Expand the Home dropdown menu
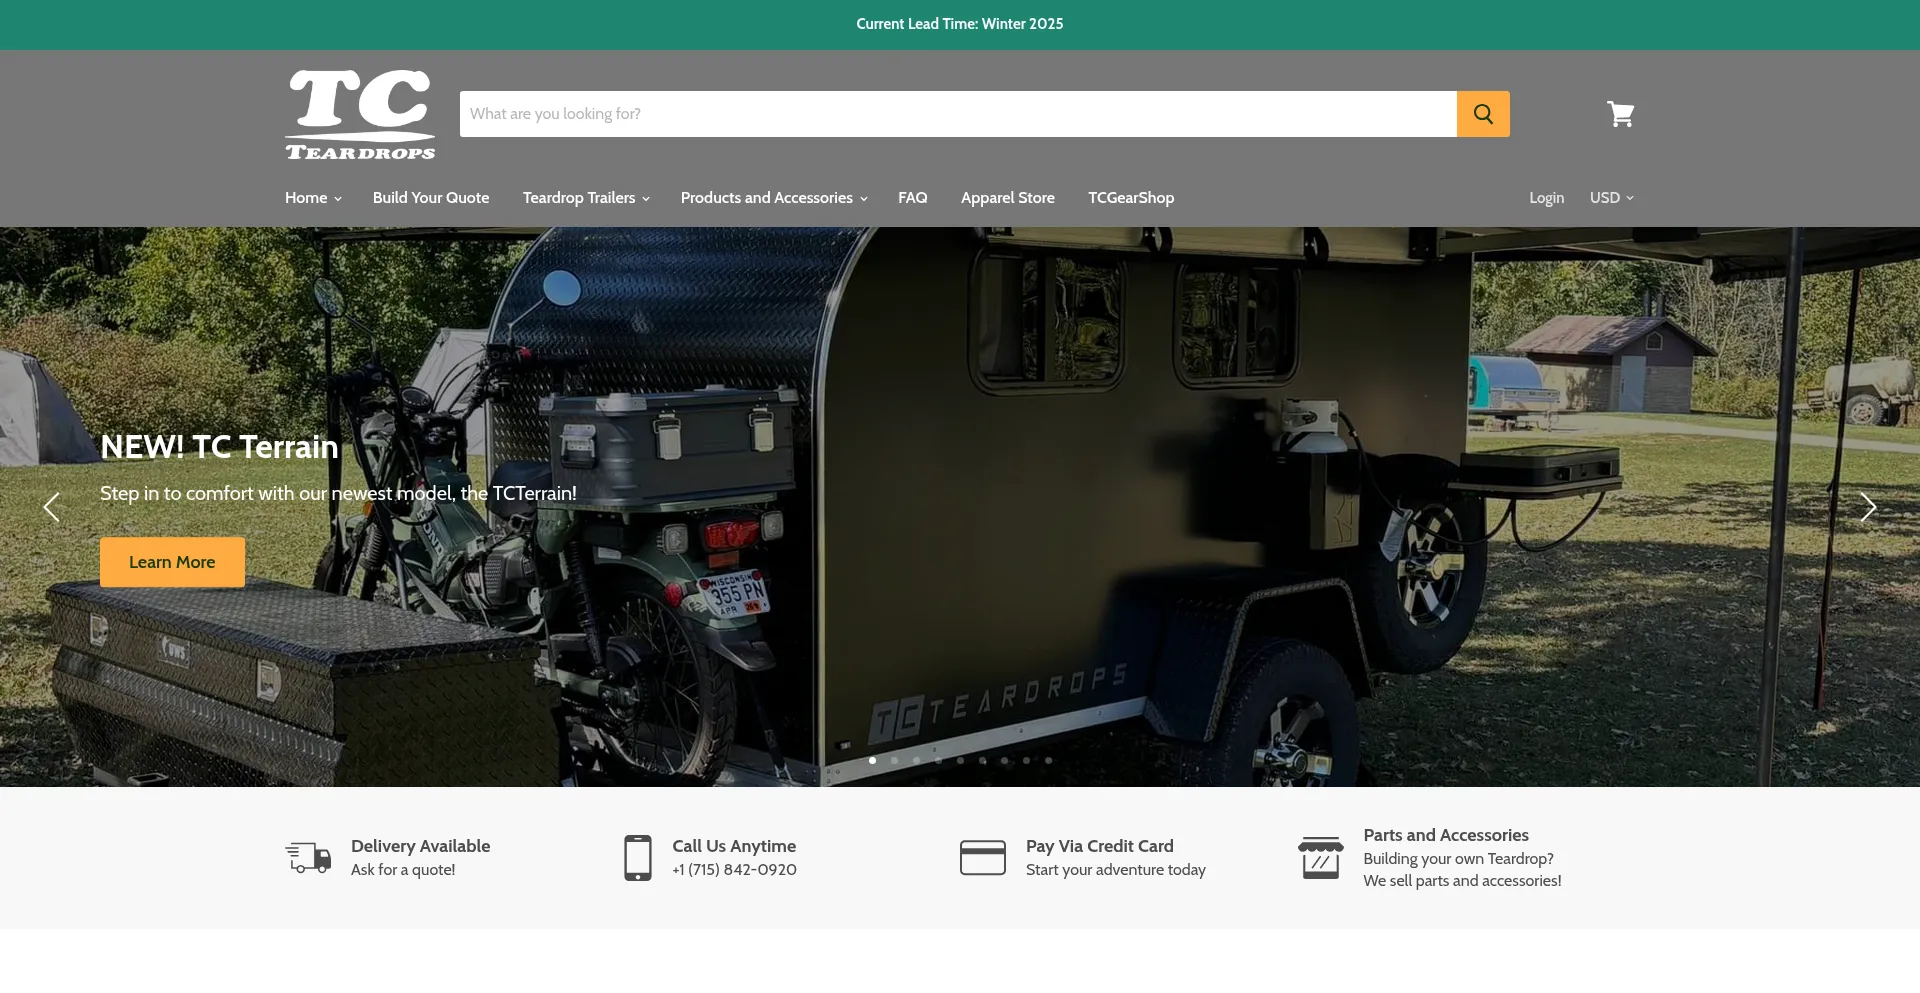Viewport: 1920px width, 993px height. (313, 198)
